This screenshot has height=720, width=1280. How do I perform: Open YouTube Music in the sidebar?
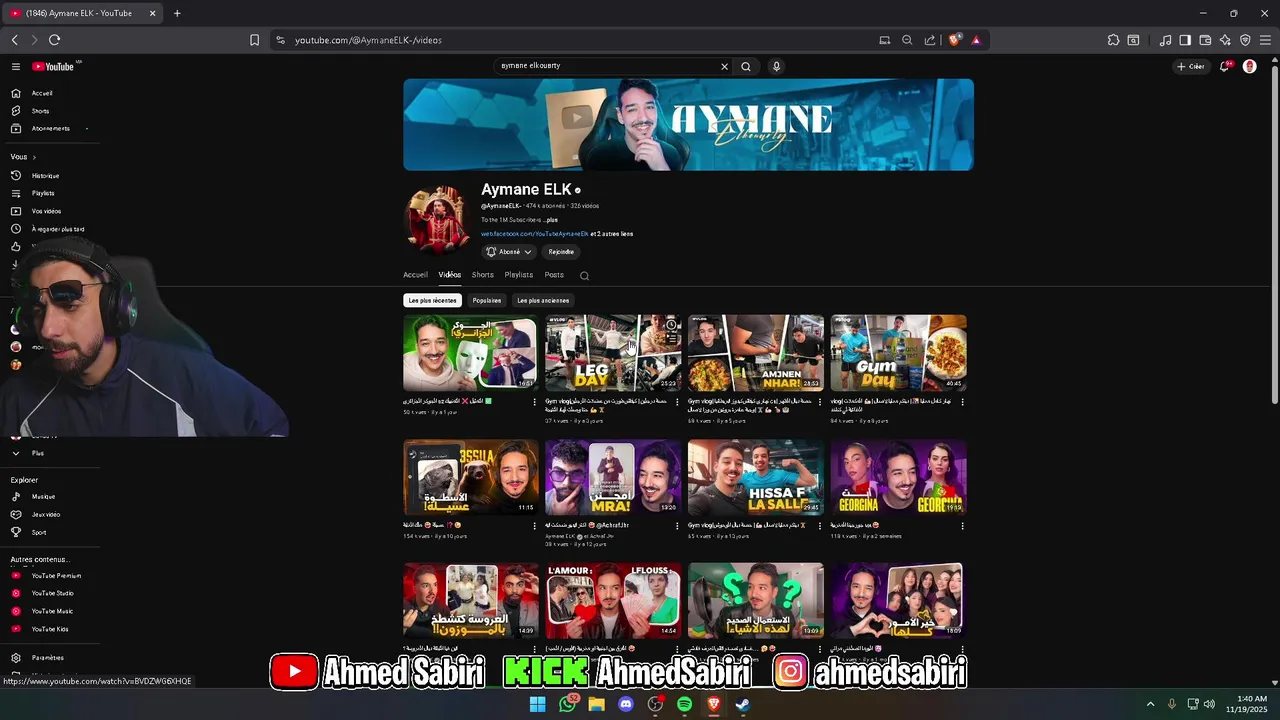tap(52, 611)
